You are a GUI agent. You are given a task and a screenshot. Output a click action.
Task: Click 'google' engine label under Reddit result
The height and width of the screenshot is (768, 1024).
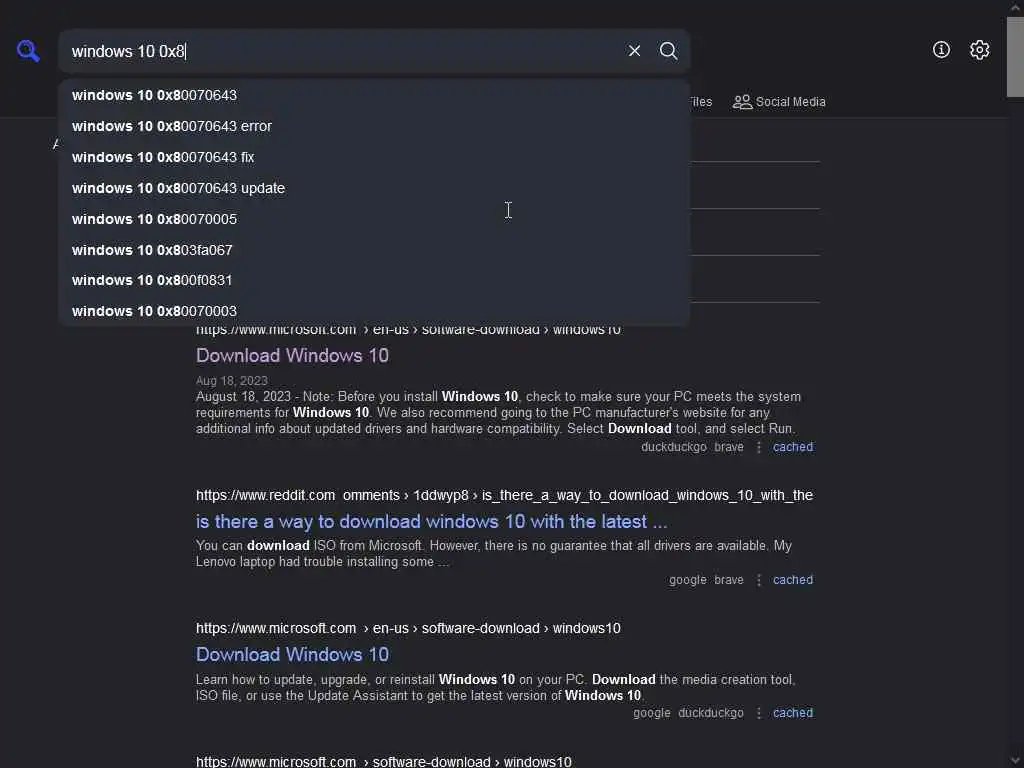point(688,580)
